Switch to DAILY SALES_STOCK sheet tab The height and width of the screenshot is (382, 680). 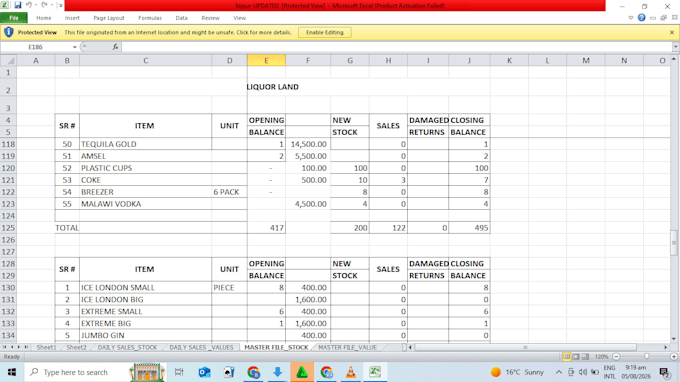[x=127, y=347]
